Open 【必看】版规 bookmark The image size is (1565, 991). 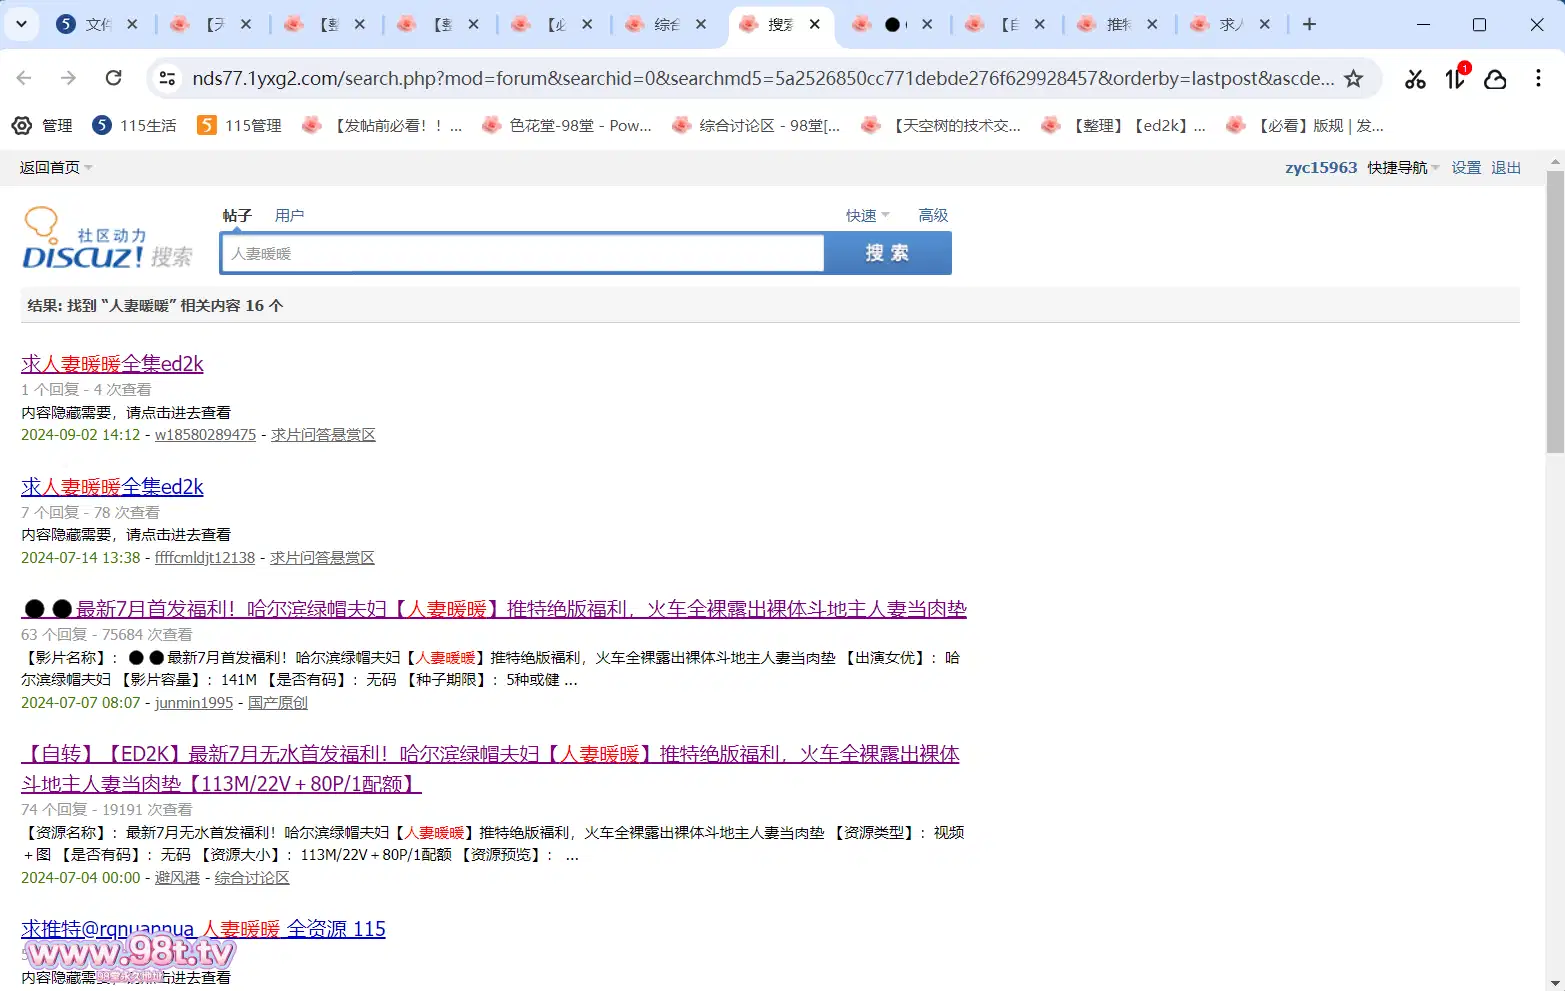pos(1305,125)
